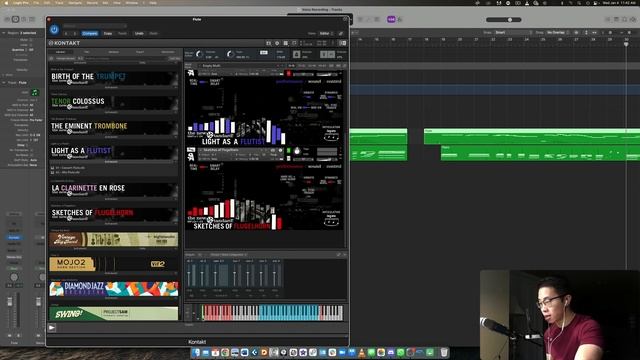This screenshot has width=640, height=360.
Task: Open Tenor Colossus library banner
Action: tap(114, 103)
